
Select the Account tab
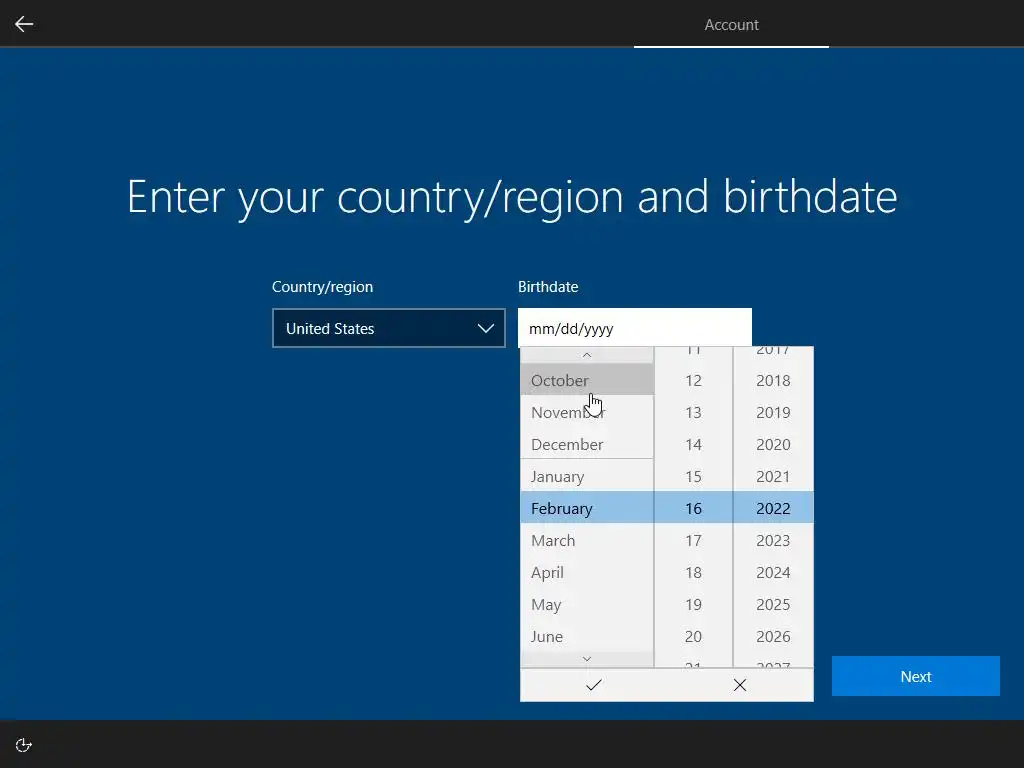[x=731, y=25]
